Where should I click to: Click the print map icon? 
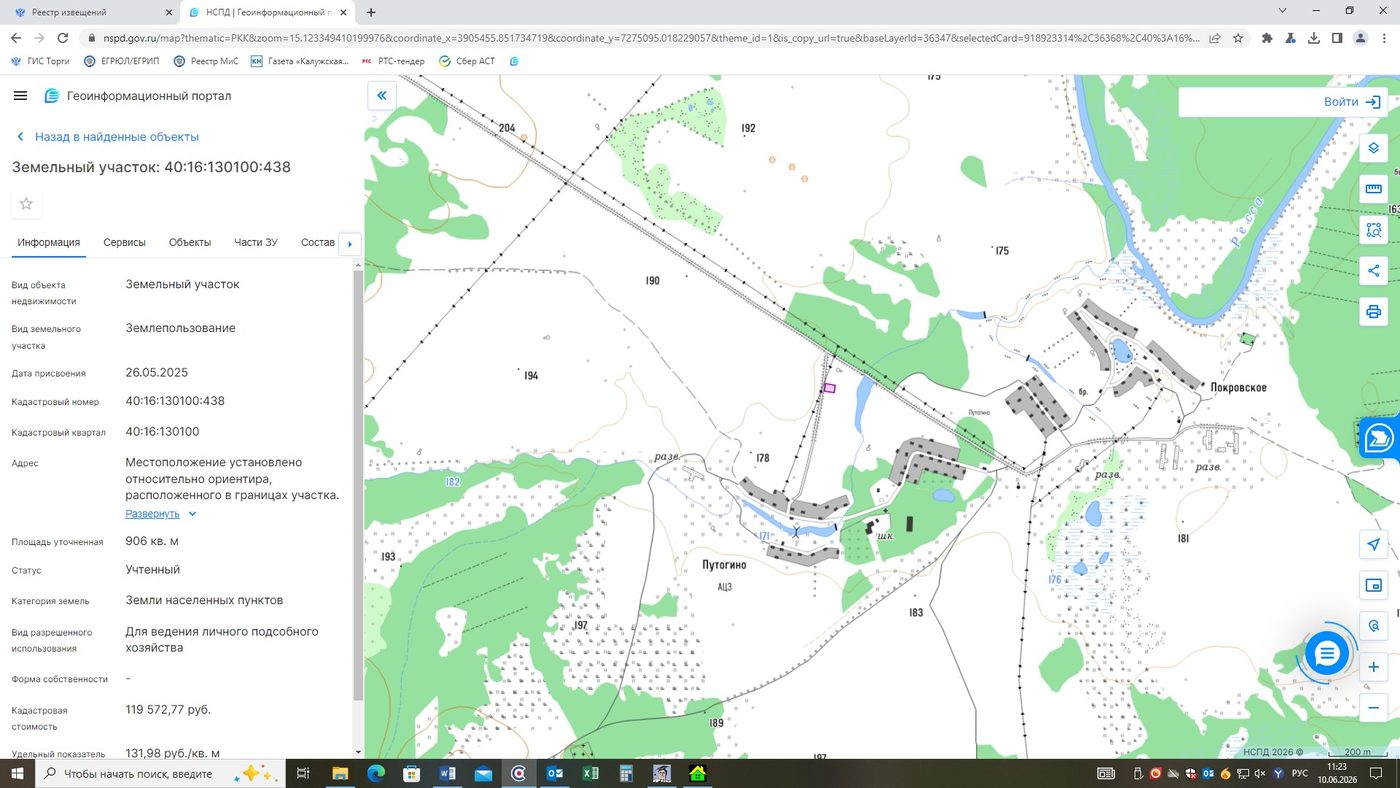click(1373, 312)
